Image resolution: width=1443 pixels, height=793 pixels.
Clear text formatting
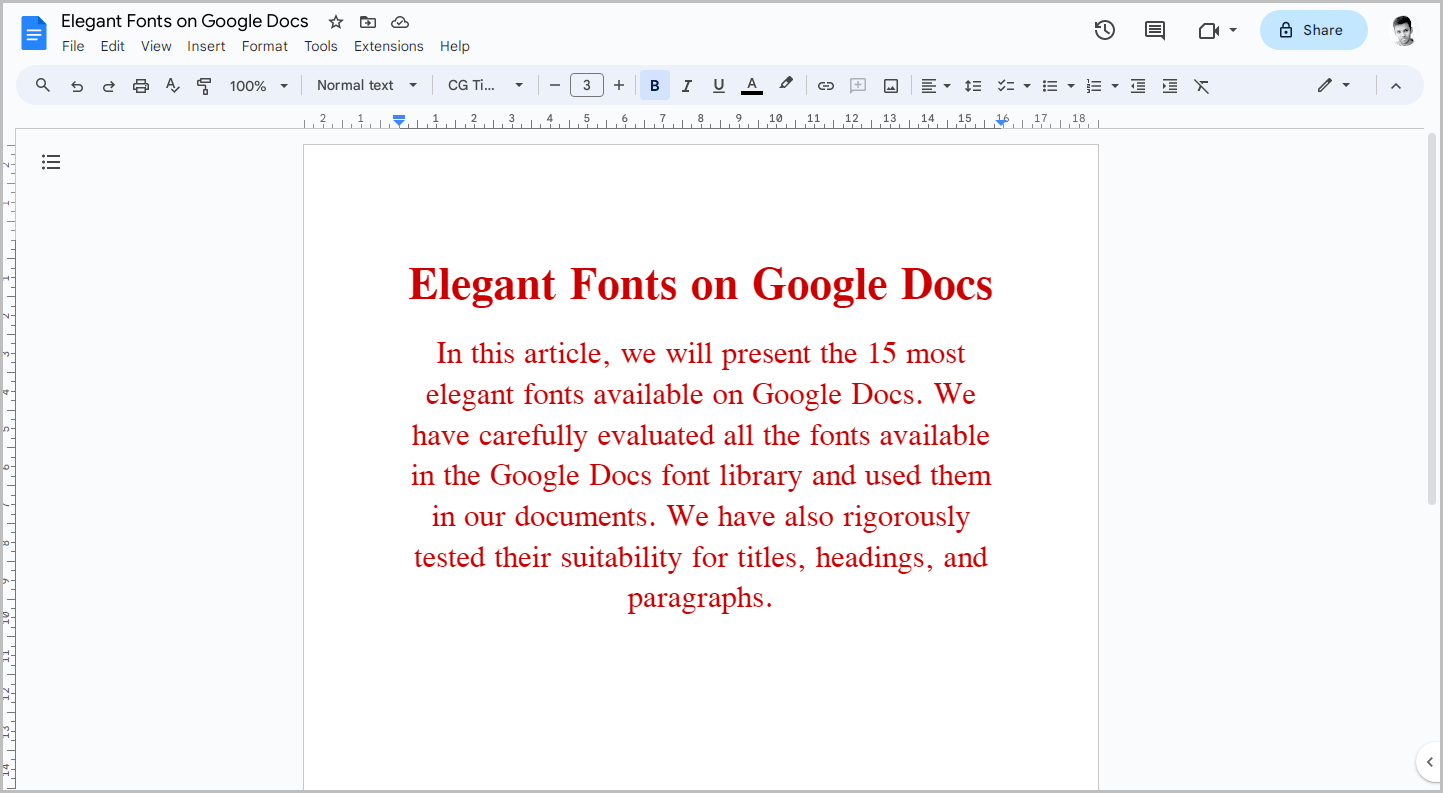[x=1201, y=85]
